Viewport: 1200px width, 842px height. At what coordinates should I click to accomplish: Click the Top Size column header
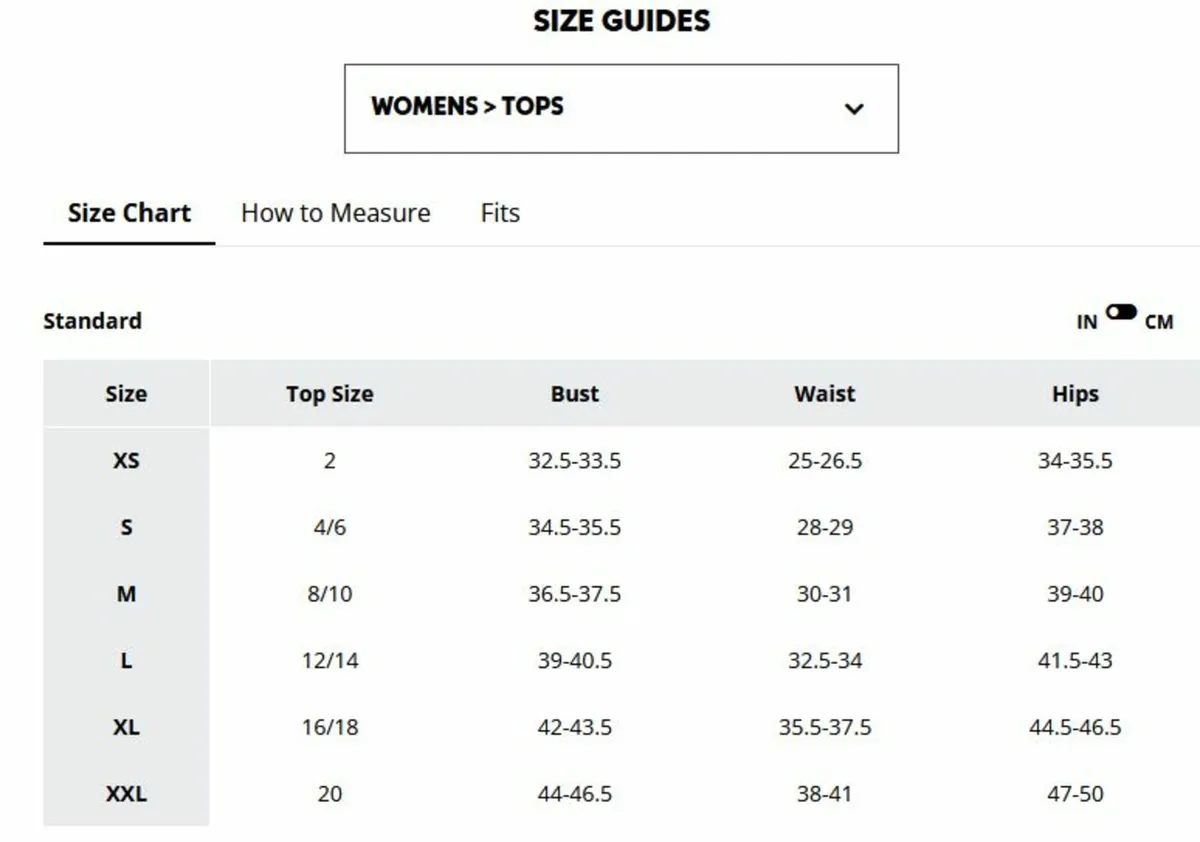tap(329, 394)
